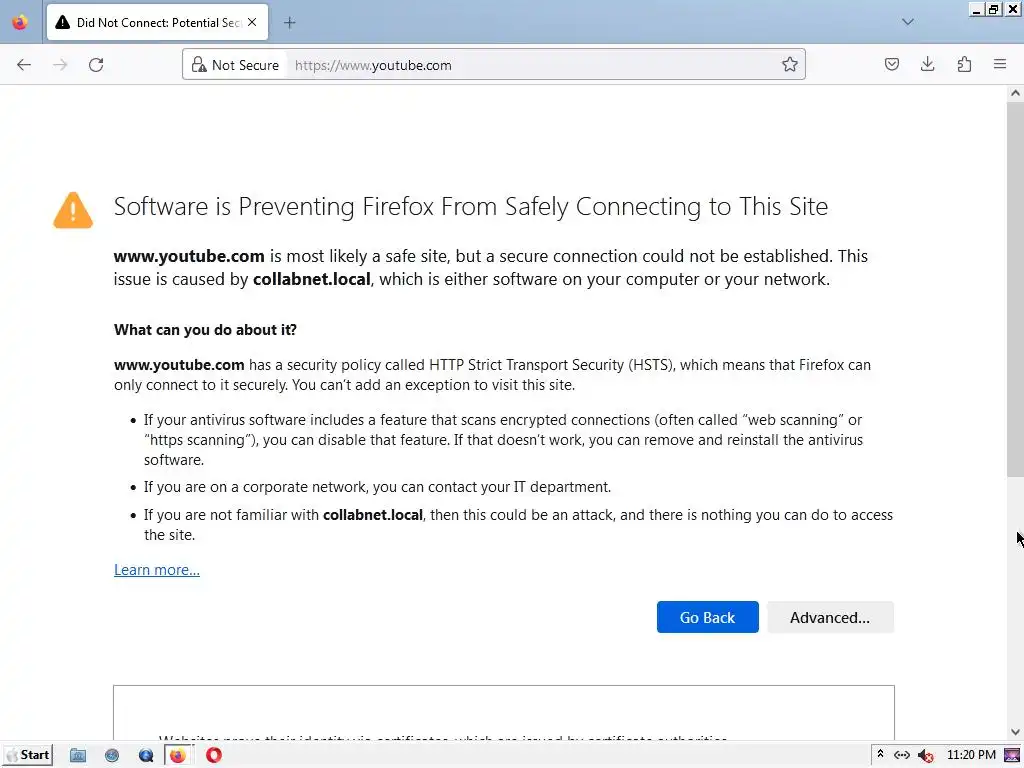Click the back navigation arrow
1024x768 pixels.
coord(24,65)
